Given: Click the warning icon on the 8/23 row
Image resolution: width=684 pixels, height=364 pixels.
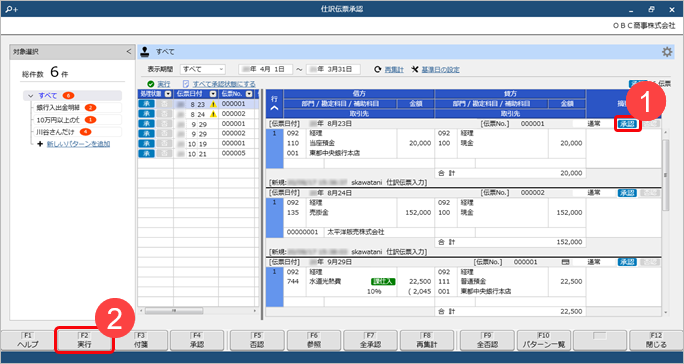Looking at the screenshot, I should (x=213, y=104).
